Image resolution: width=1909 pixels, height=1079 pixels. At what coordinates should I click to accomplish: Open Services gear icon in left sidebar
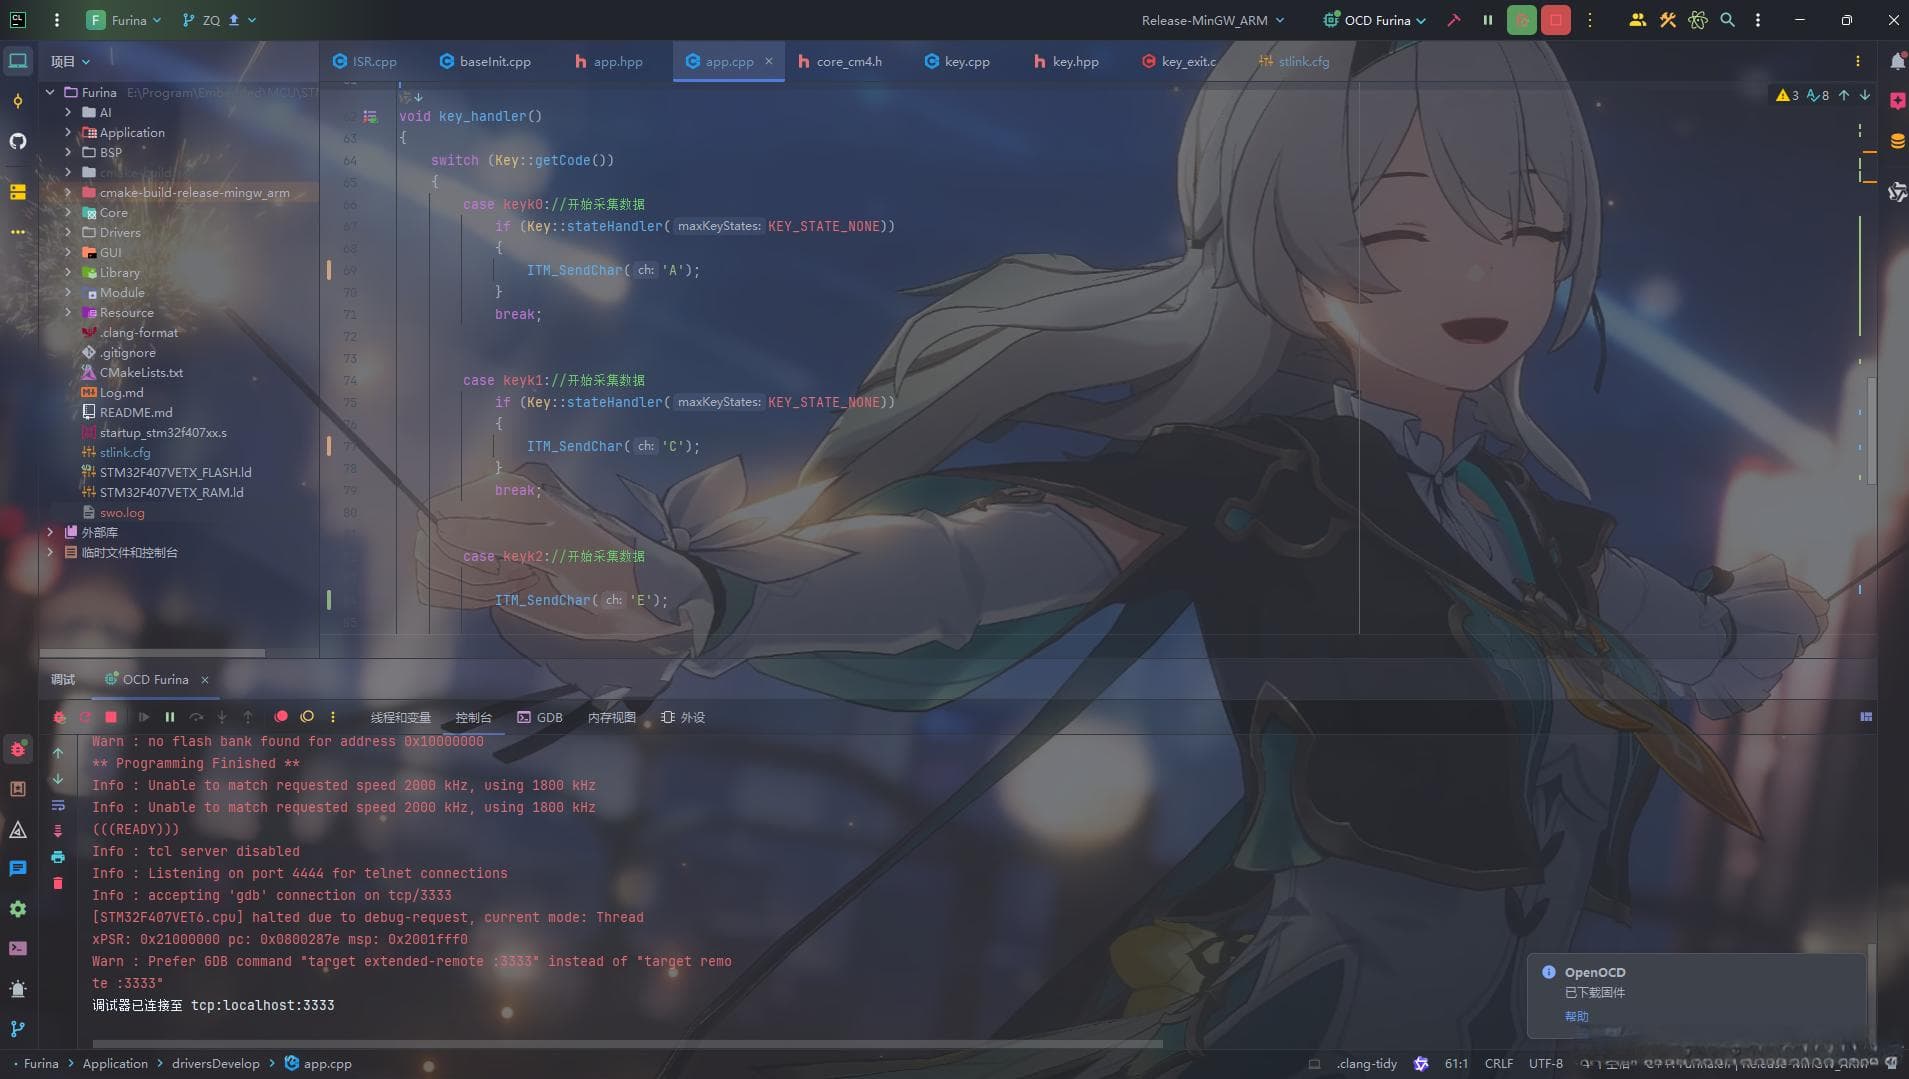[x=18, y=909]
